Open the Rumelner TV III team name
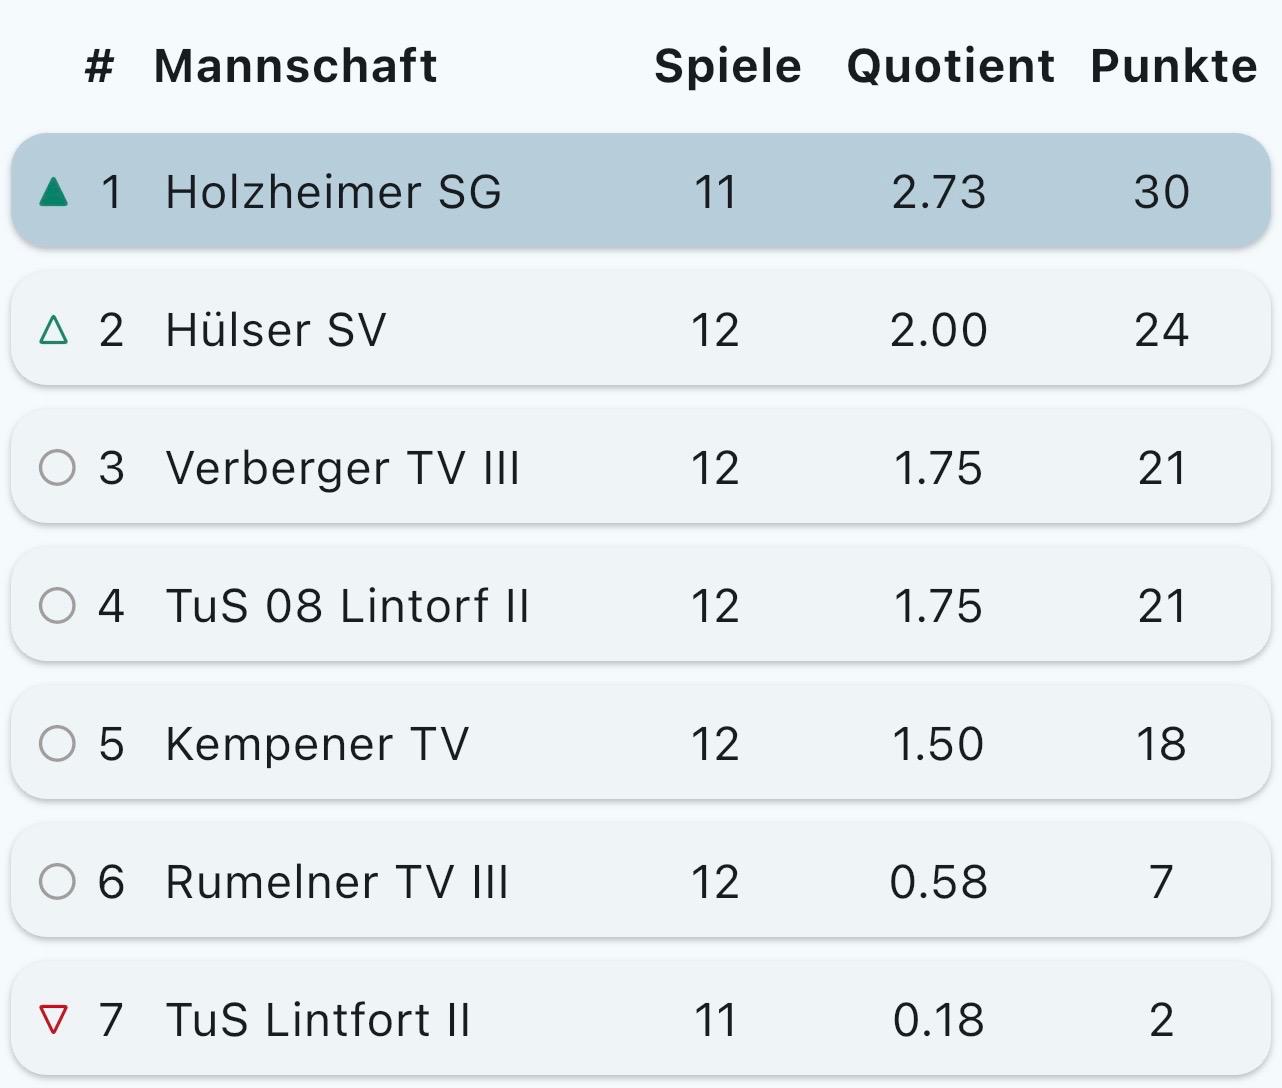 click(x=337, y=882)
